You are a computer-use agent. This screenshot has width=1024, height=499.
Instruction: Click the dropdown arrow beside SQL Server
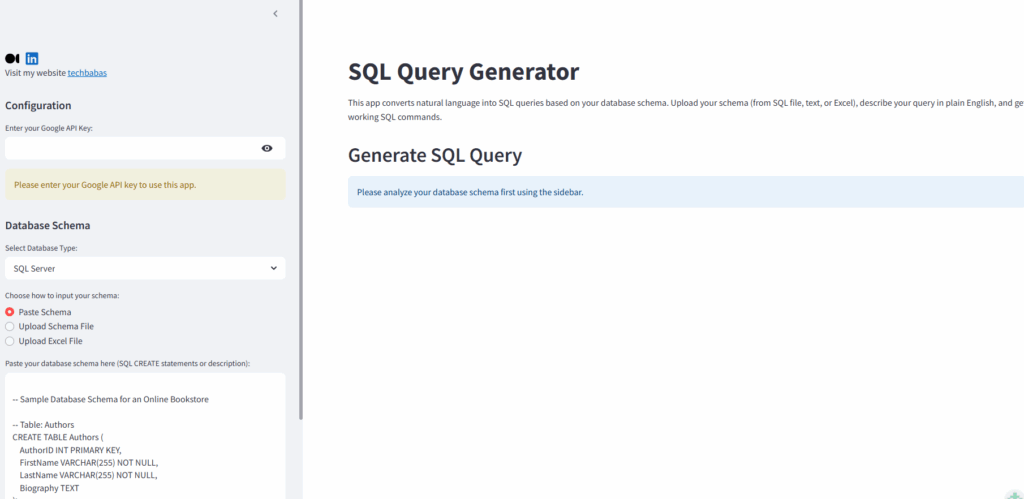pos(274,268)
